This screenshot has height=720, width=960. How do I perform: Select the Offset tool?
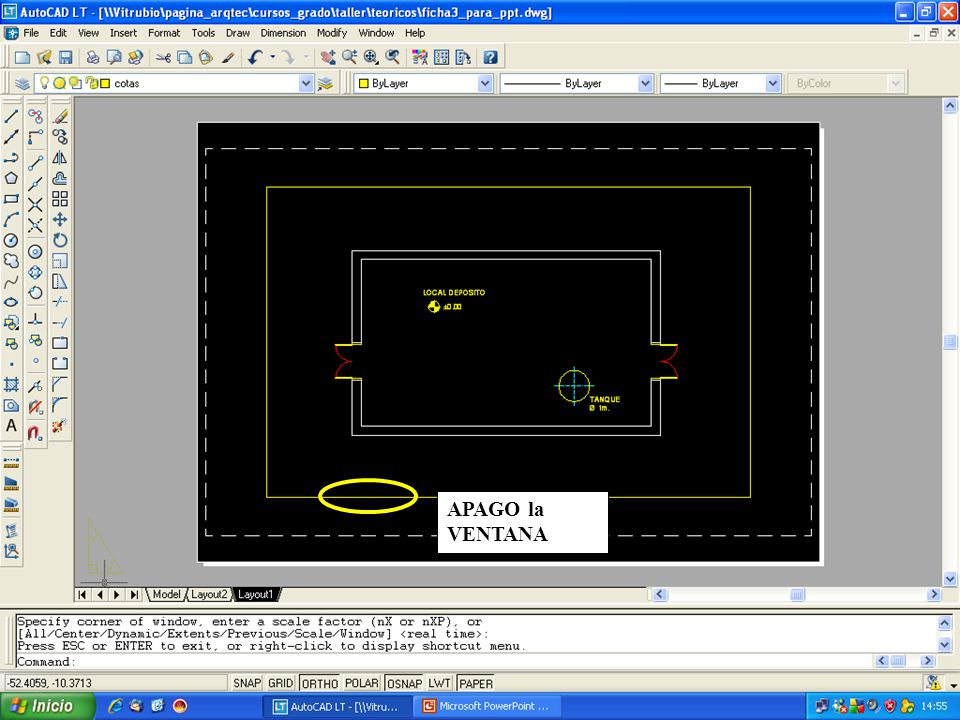pos(60,178)
